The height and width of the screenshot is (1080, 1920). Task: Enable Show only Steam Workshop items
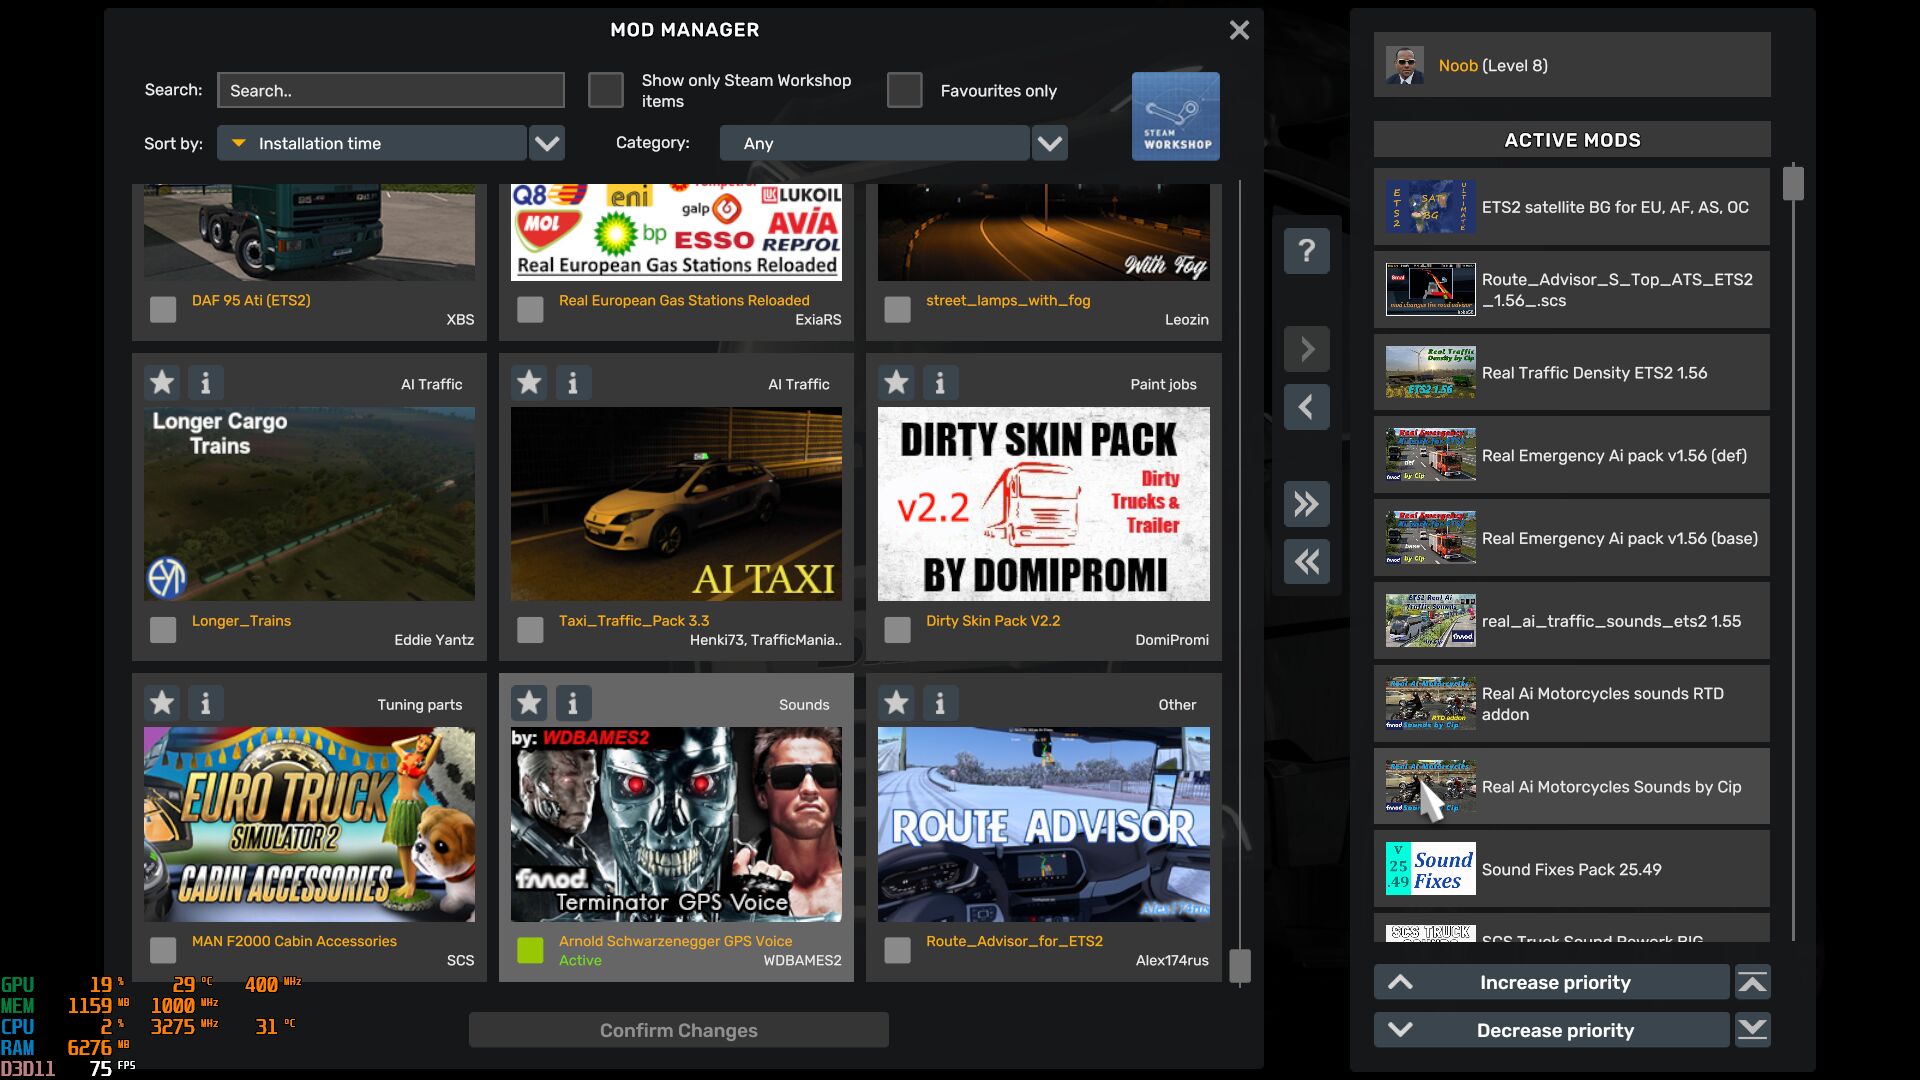tap(605, 90)
